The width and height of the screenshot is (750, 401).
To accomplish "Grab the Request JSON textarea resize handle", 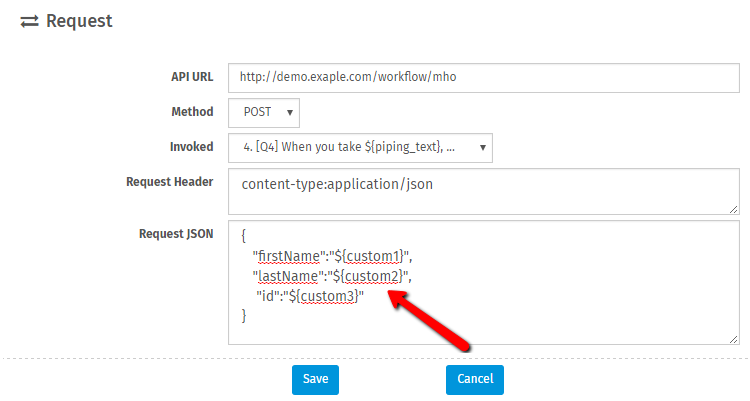I will (734, 339).
